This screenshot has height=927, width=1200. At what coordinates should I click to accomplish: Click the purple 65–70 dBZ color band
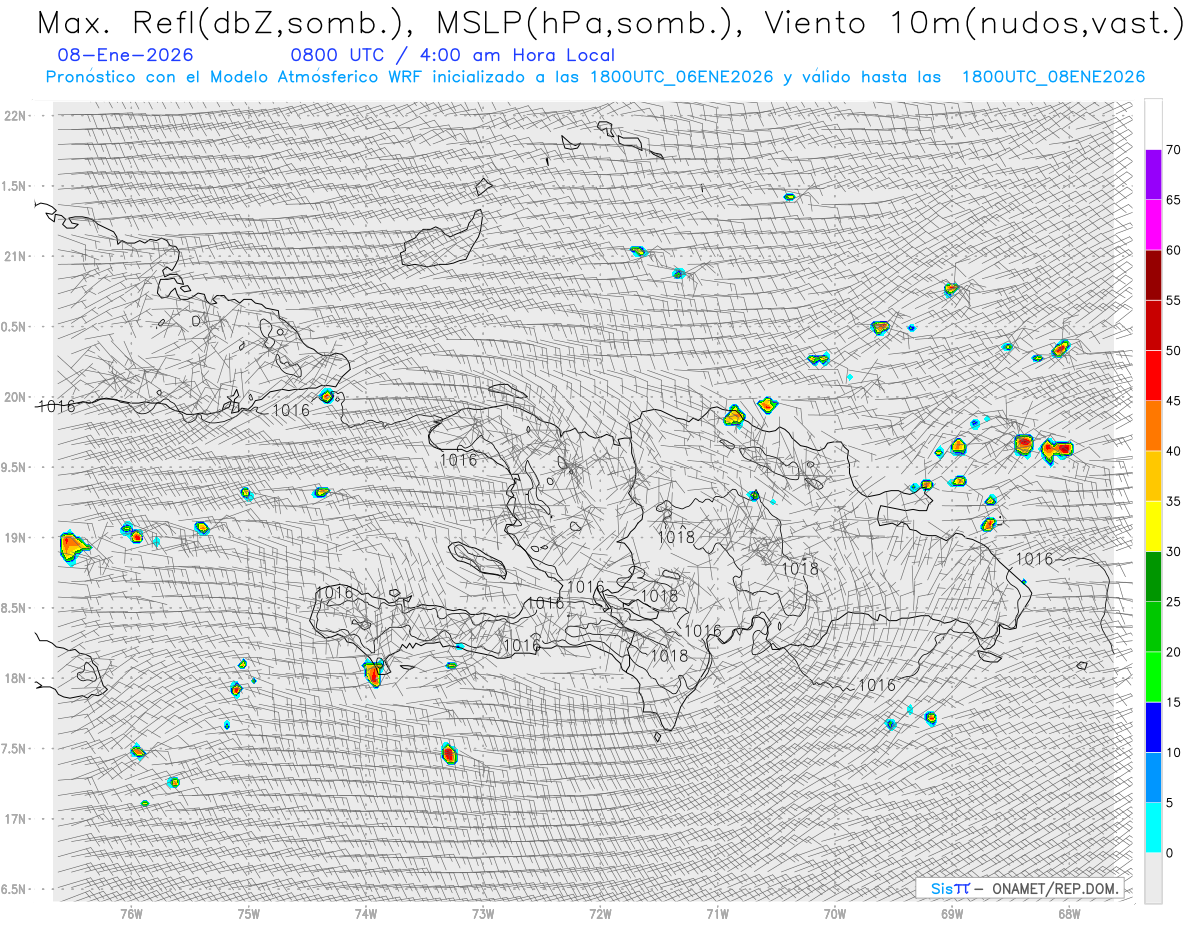1153,174
